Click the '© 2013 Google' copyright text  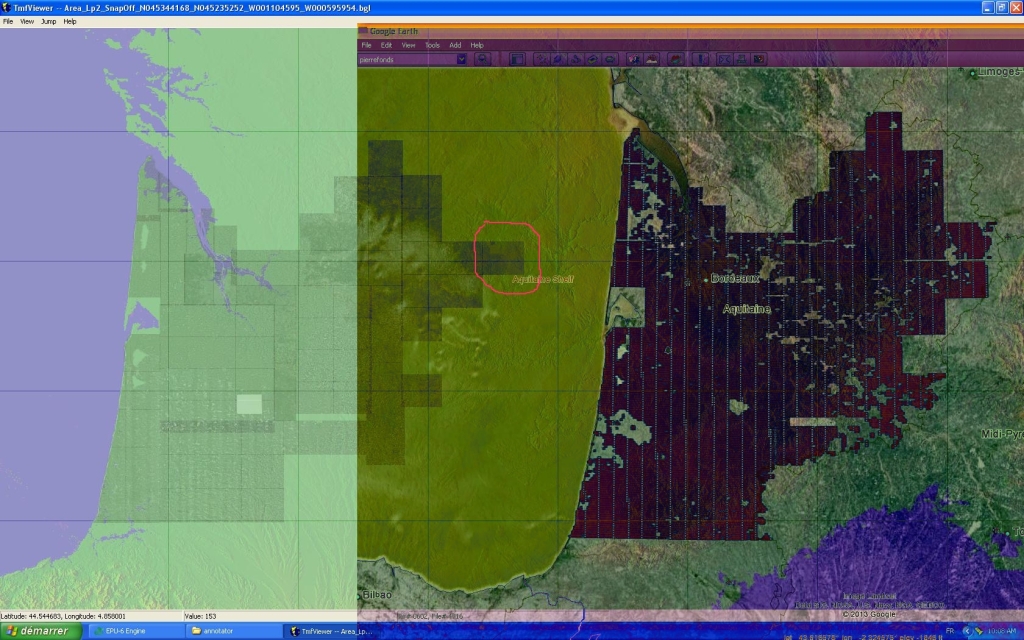tap(869, 615)
